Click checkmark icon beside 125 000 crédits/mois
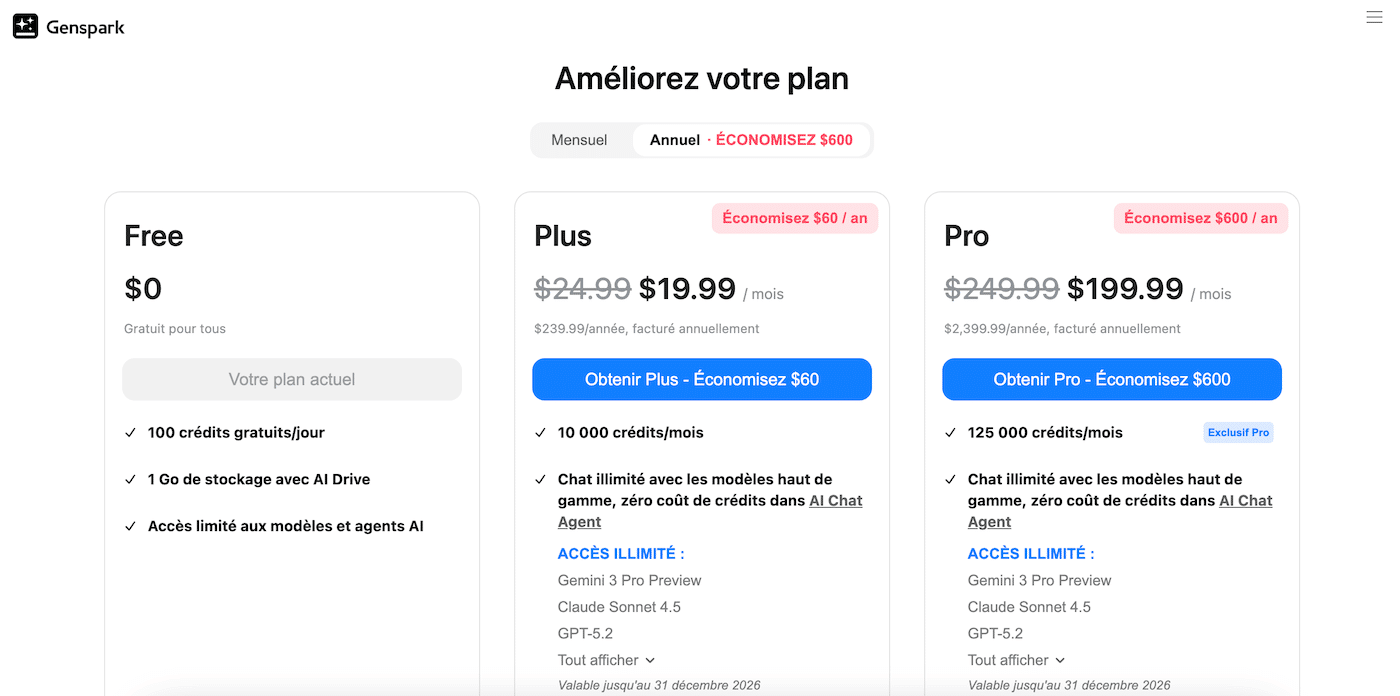Screen dimensions: 1400x696 950,433
